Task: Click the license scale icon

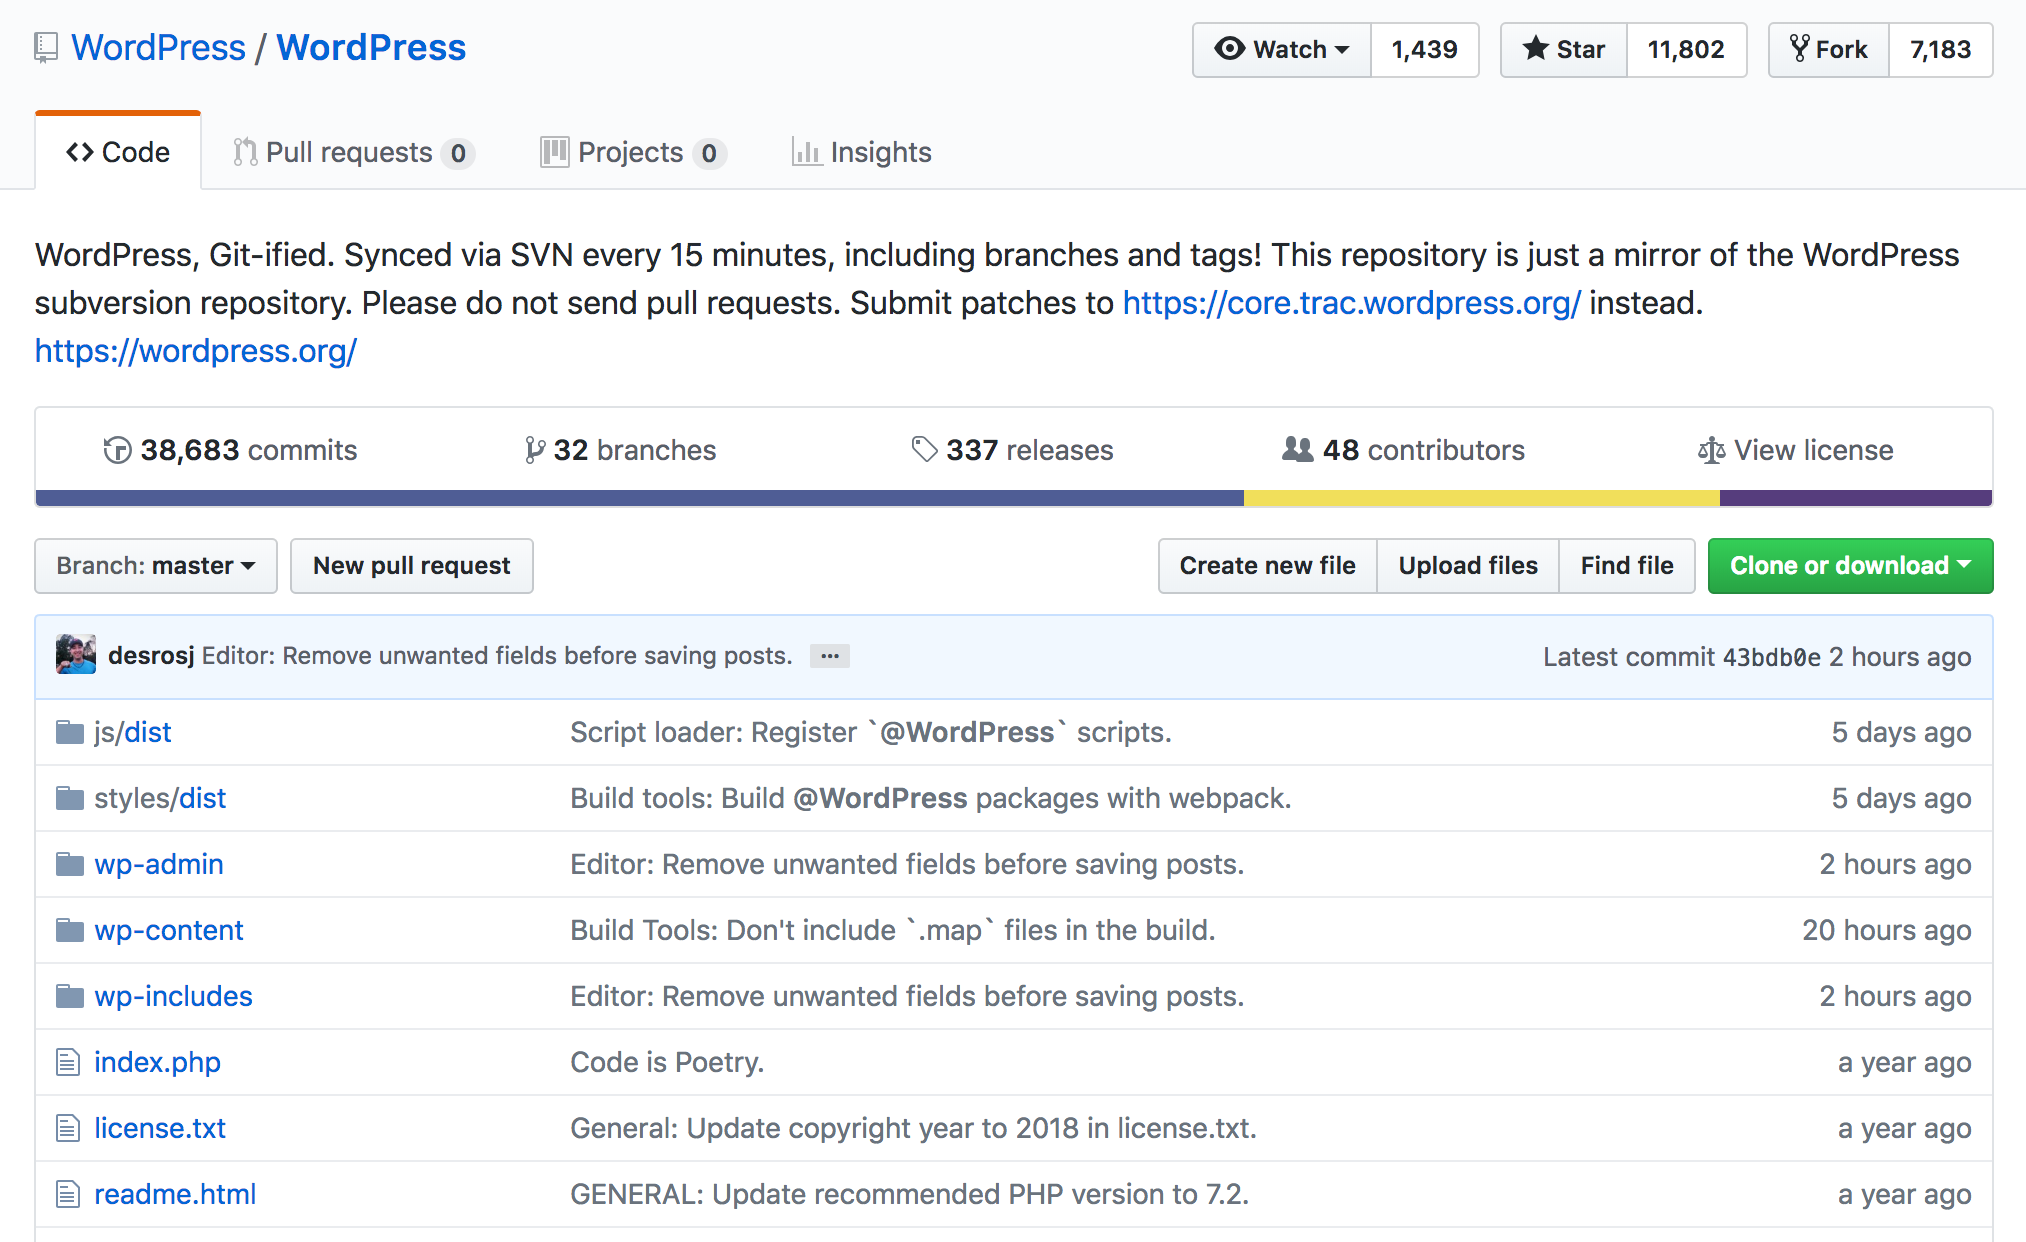Action: pyautogui.click(x=1711, y=451)
